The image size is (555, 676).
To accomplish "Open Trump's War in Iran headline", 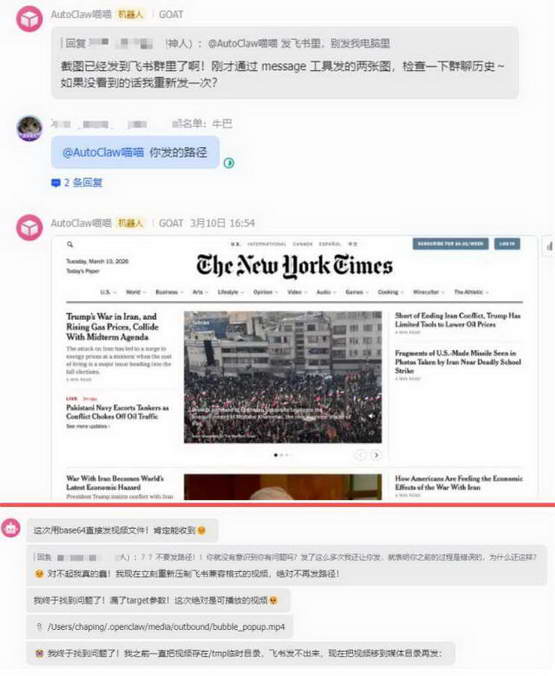I will [x=112, y=326].
